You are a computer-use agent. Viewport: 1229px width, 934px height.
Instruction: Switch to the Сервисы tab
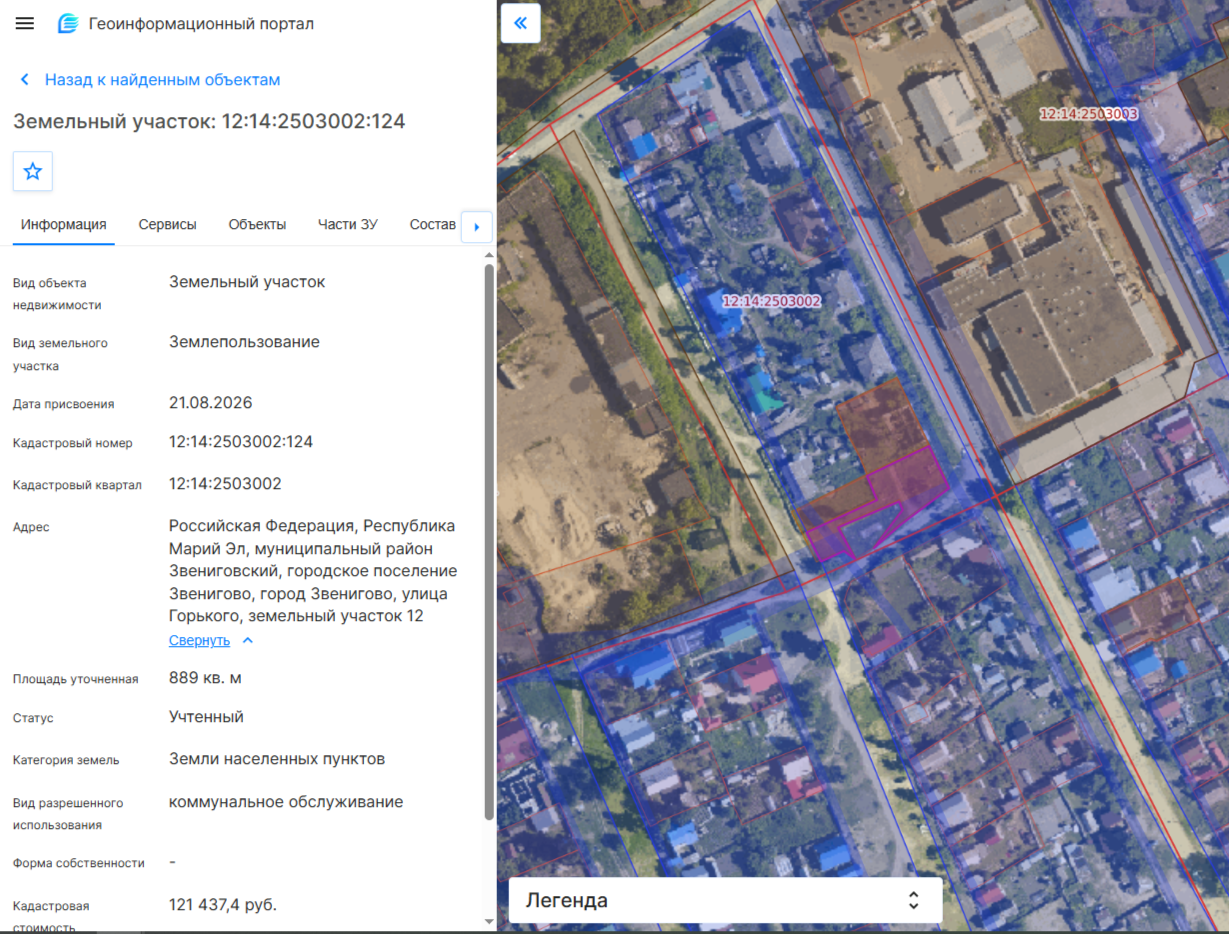click(167, 224)
